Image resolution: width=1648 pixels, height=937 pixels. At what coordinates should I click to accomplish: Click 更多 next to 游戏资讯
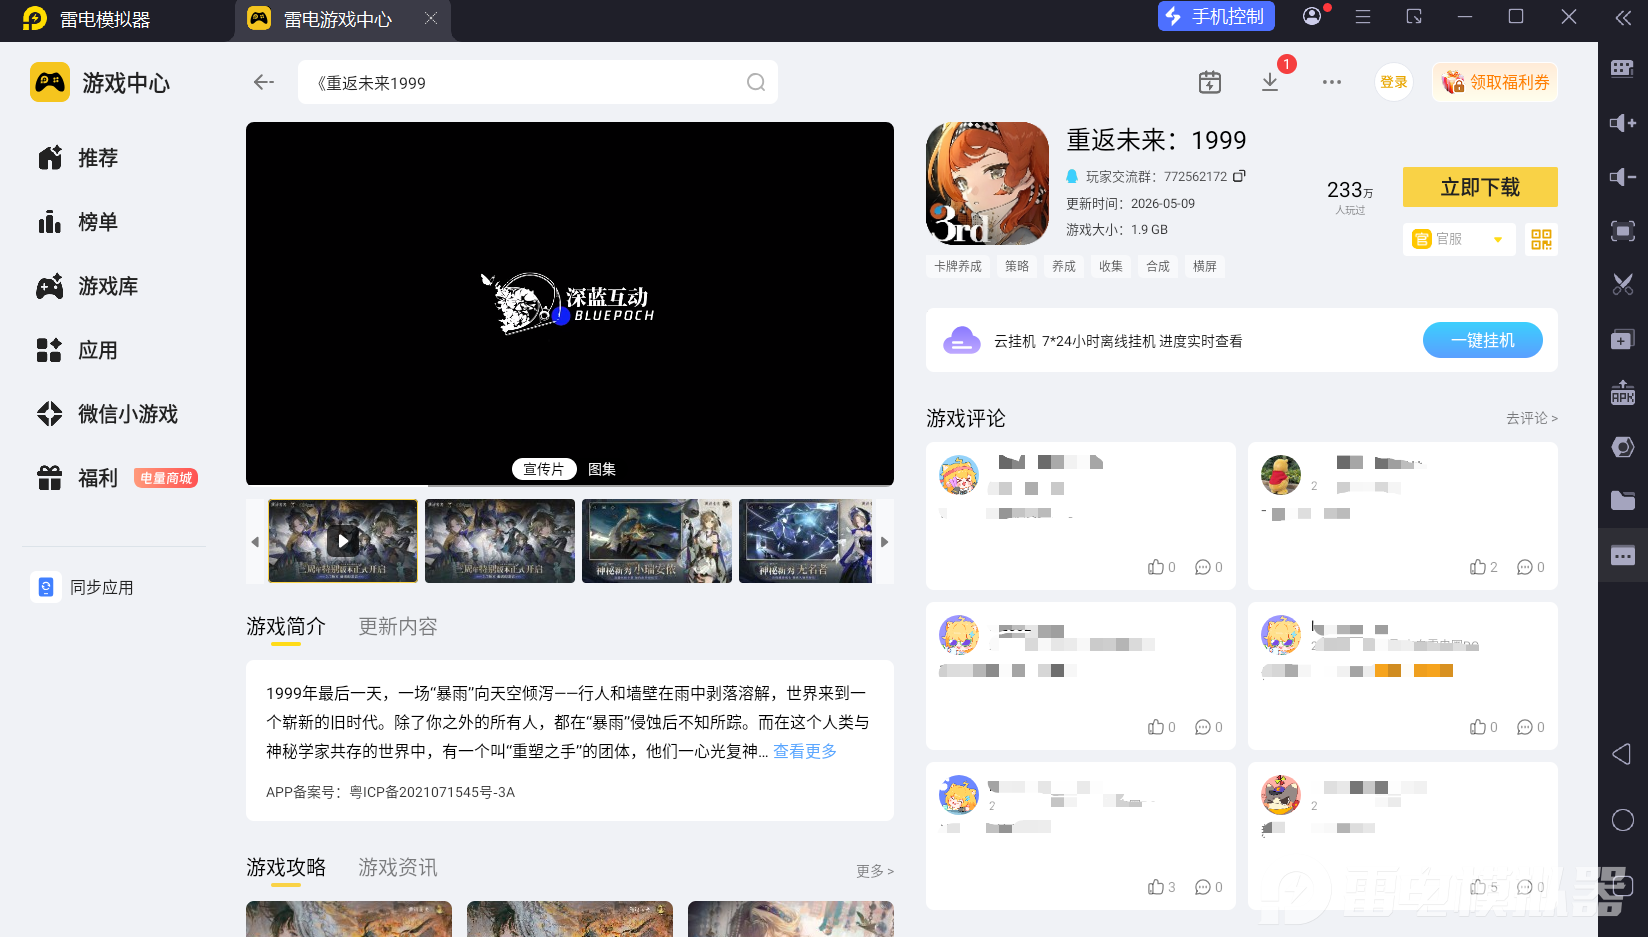click(875, 871)
